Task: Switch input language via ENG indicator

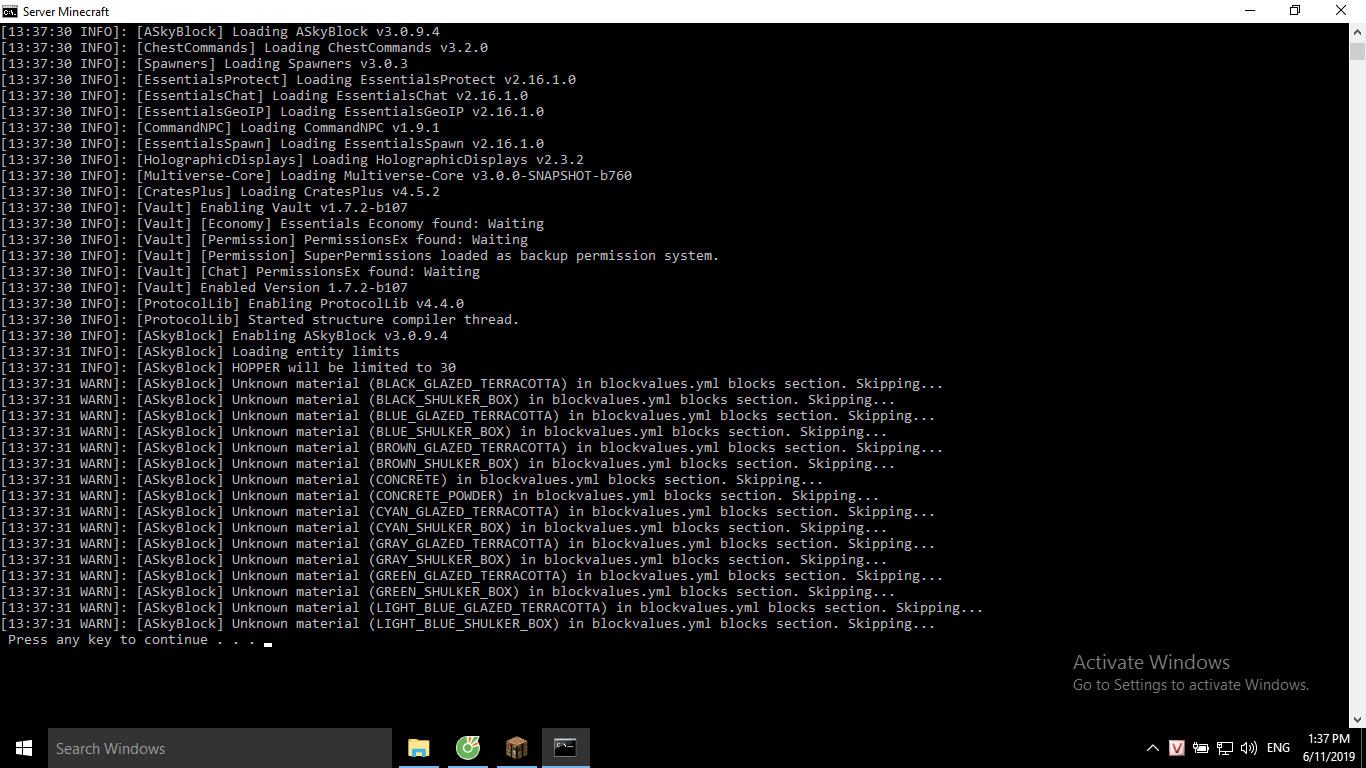Action: click(1278, 748)
